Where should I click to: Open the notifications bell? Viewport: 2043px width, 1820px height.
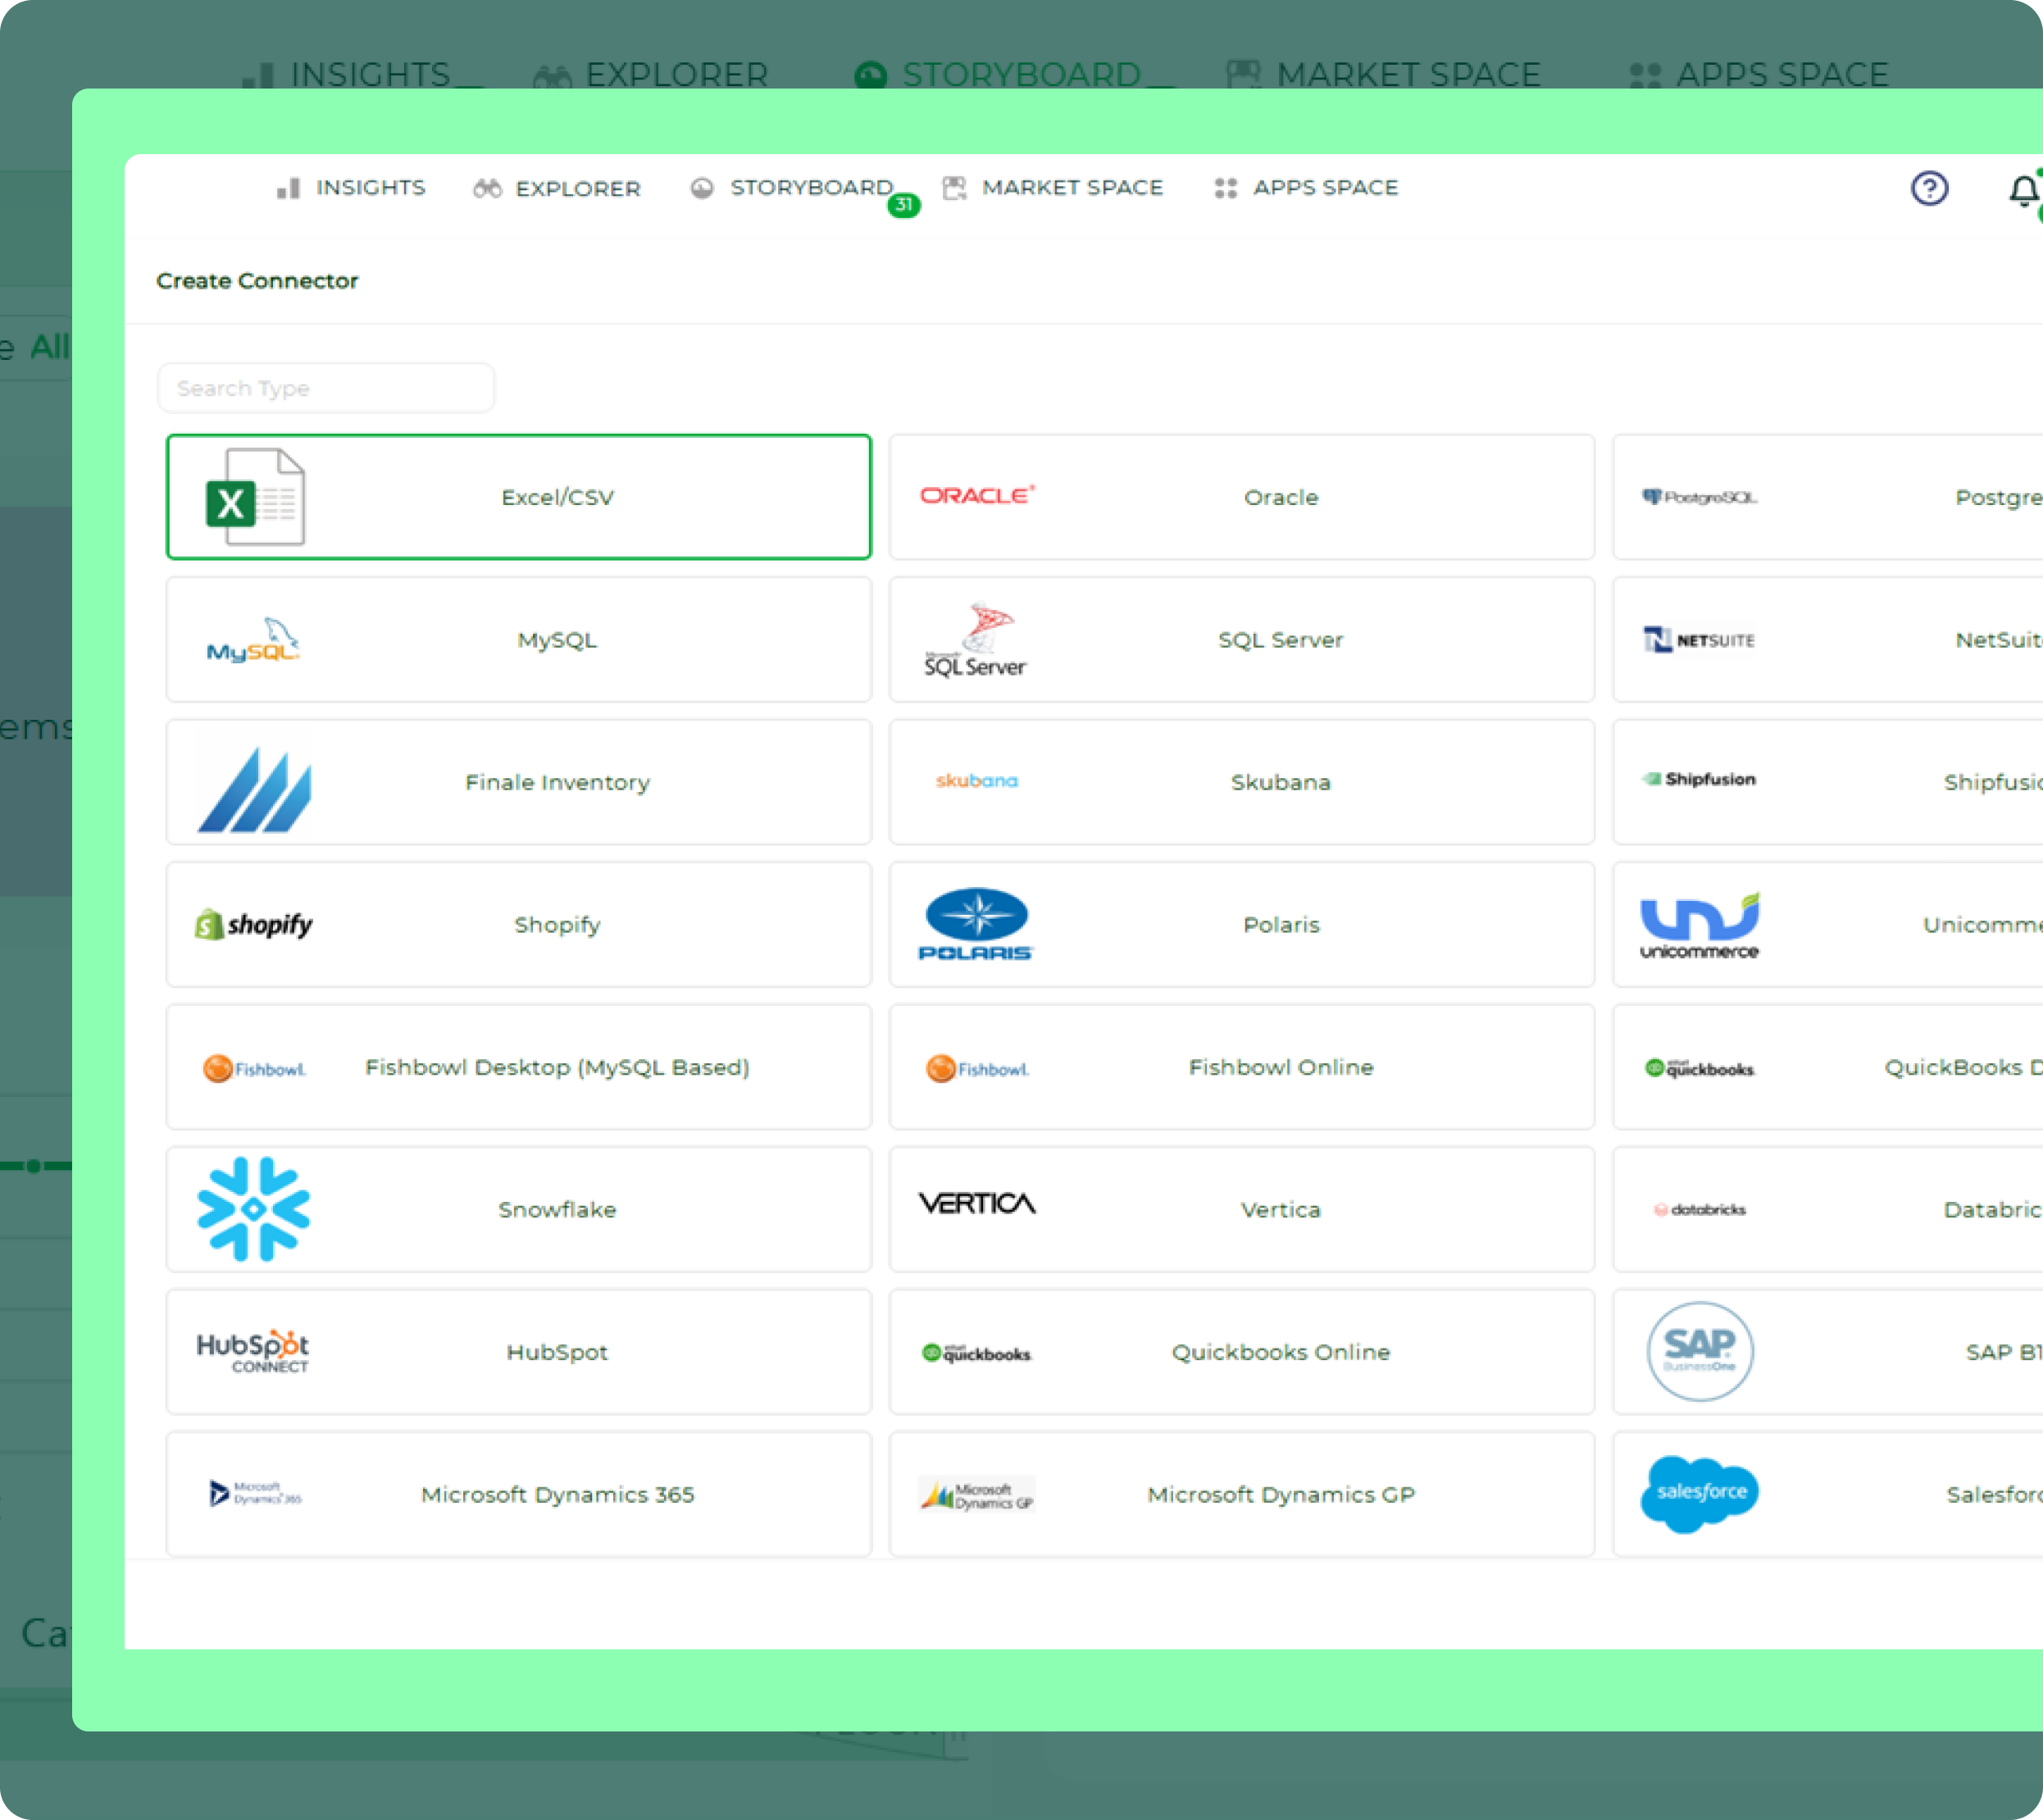2023,190
